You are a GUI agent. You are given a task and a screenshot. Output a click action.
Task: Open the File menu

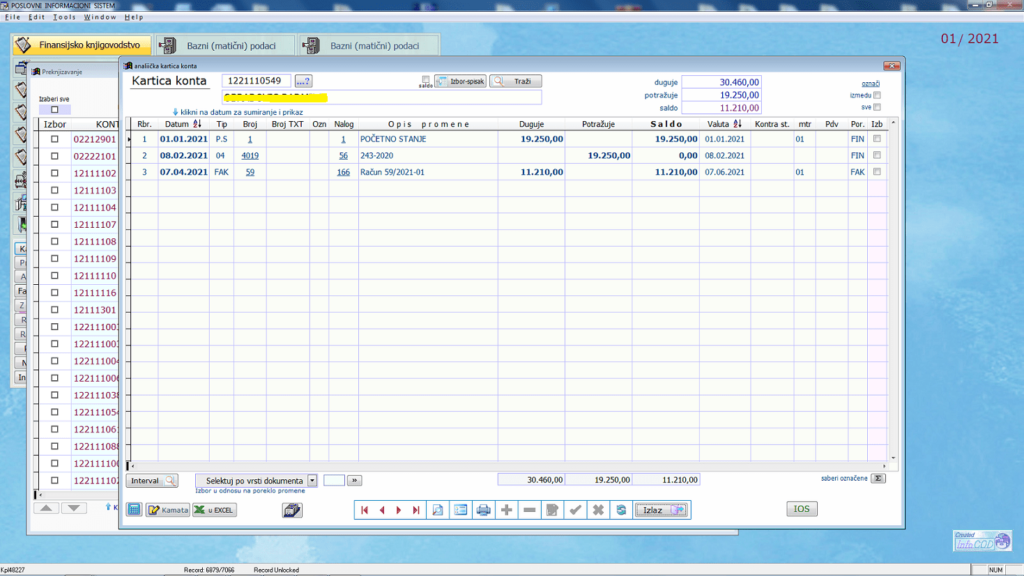12,17
